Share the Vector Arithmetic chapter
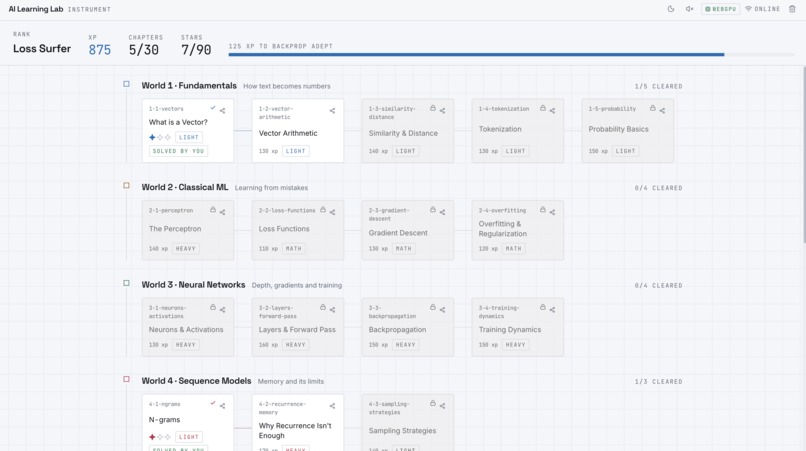 click(x=333, y=111)
